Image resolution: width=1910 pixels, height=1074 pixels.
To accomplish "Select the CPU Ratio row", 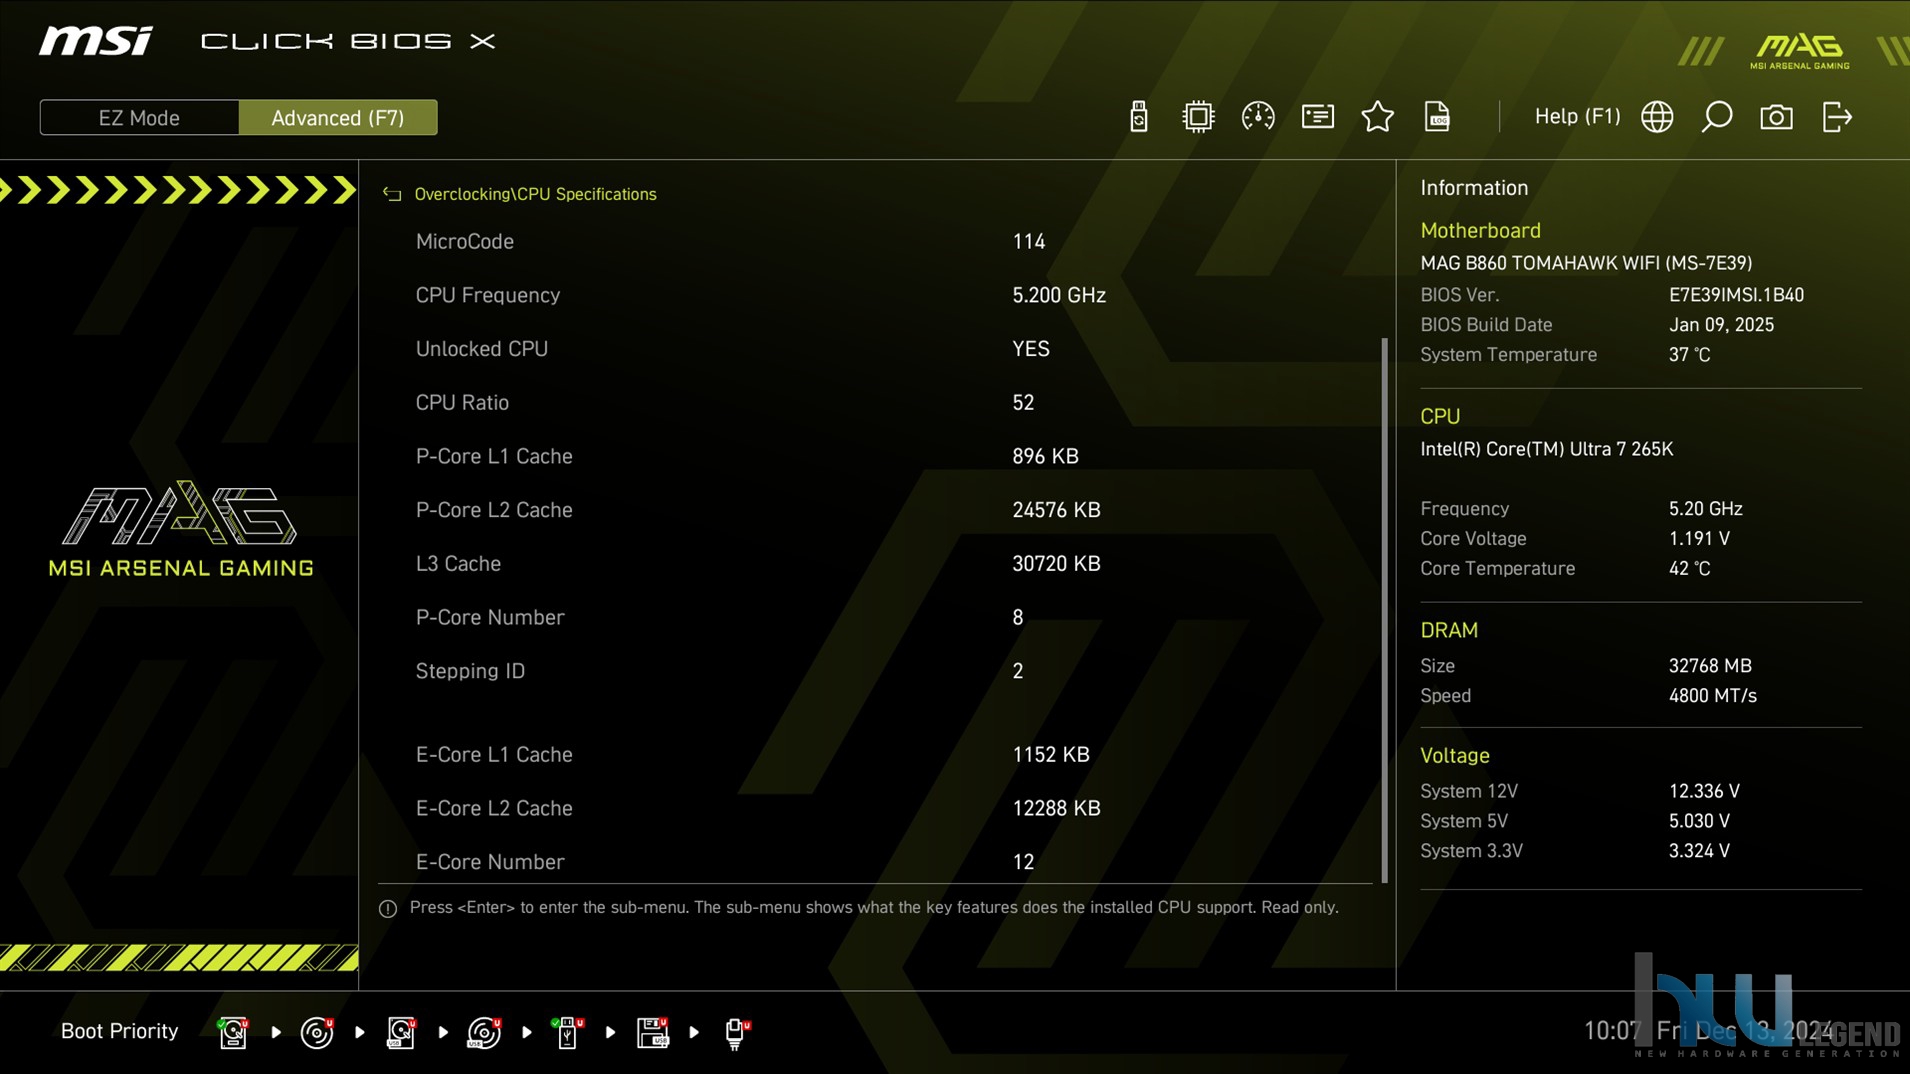I will (x=878, y=402).
